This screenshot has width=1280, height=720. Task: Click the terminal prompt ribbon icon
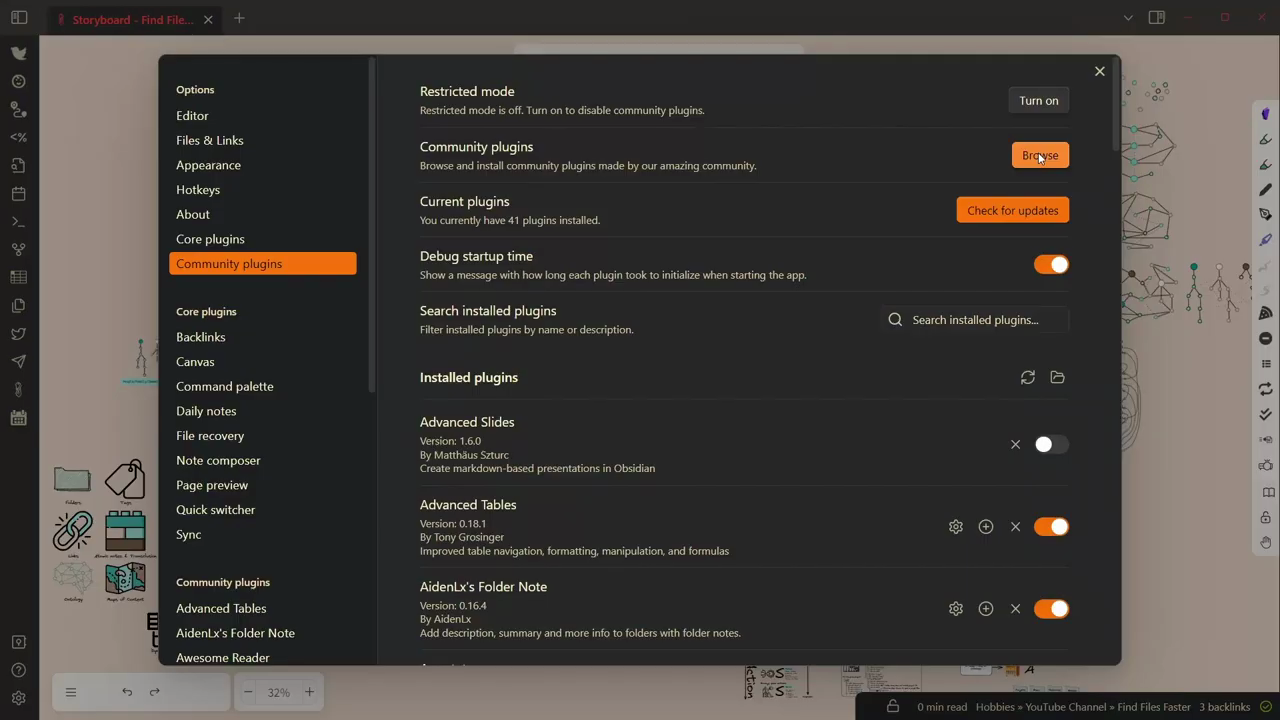point(19,221)
